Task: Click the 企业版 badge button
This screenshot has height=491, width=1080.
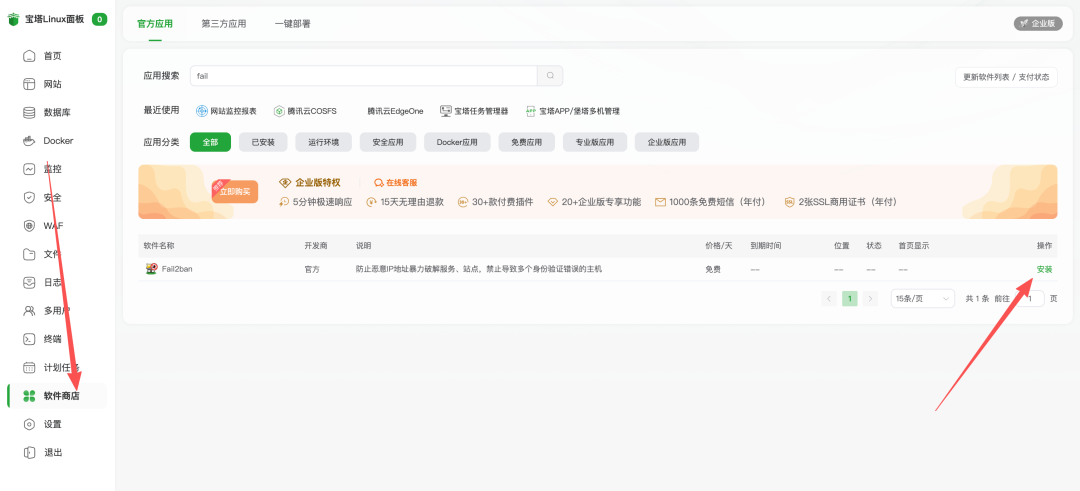Action: pyautogui.click(x=1038, y=23)
